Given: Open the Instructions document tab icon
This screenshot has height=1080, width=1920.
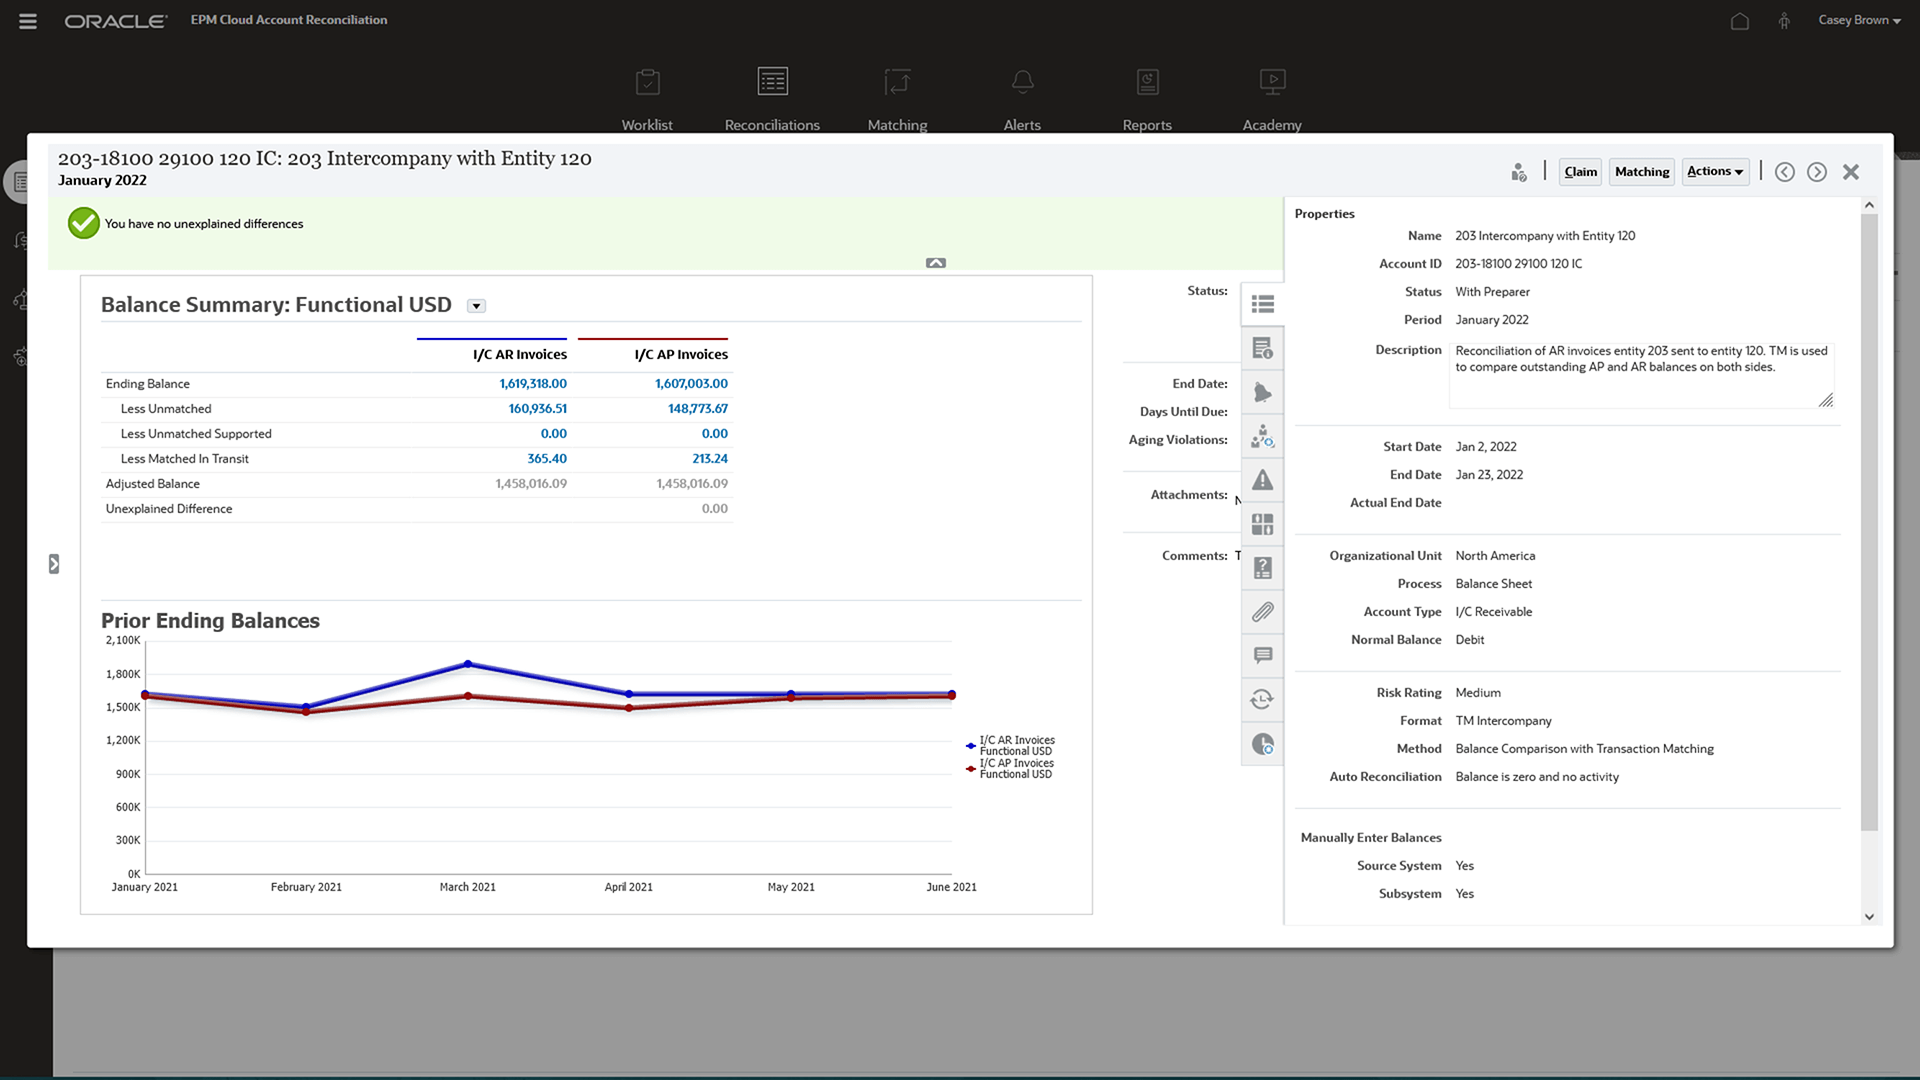Looking at the screenshot, I should point(1262,348).
